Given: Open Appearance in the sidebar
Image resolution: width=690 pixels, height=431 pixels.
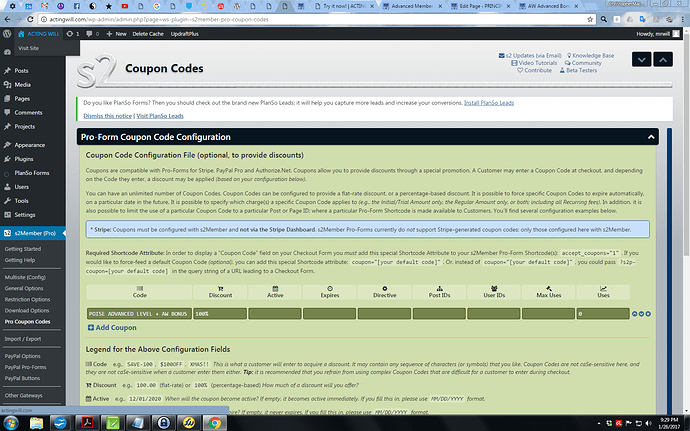Looking at the screenshot, I should tap(29, 145).
